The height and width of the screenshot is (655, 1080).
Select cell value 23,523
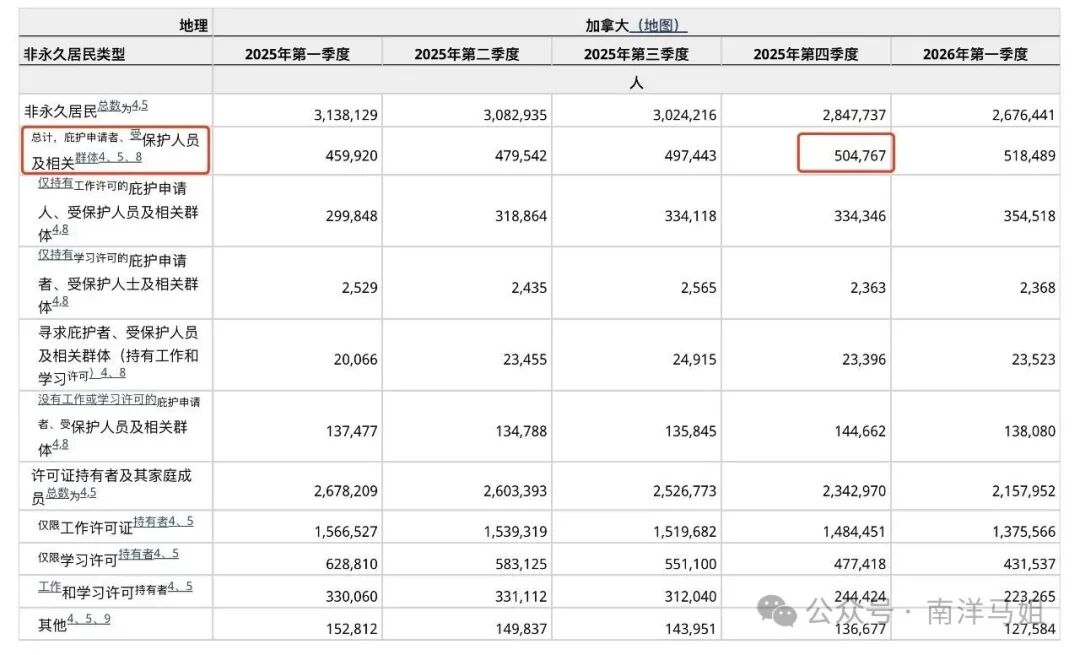[x=1033, y=360]
